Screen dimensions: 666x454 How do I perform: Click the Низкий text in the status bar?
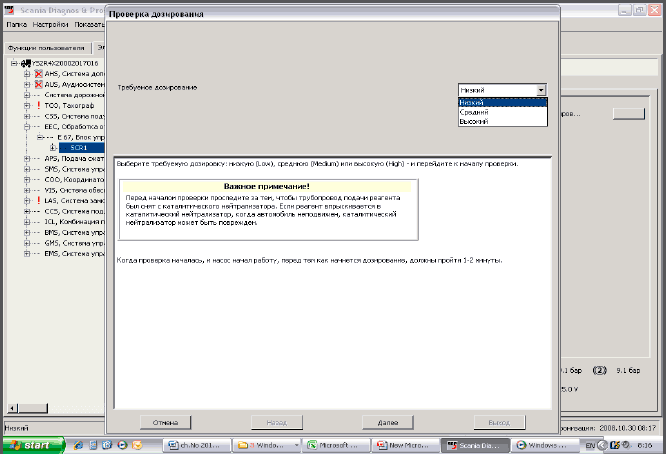tap(16, 428)
